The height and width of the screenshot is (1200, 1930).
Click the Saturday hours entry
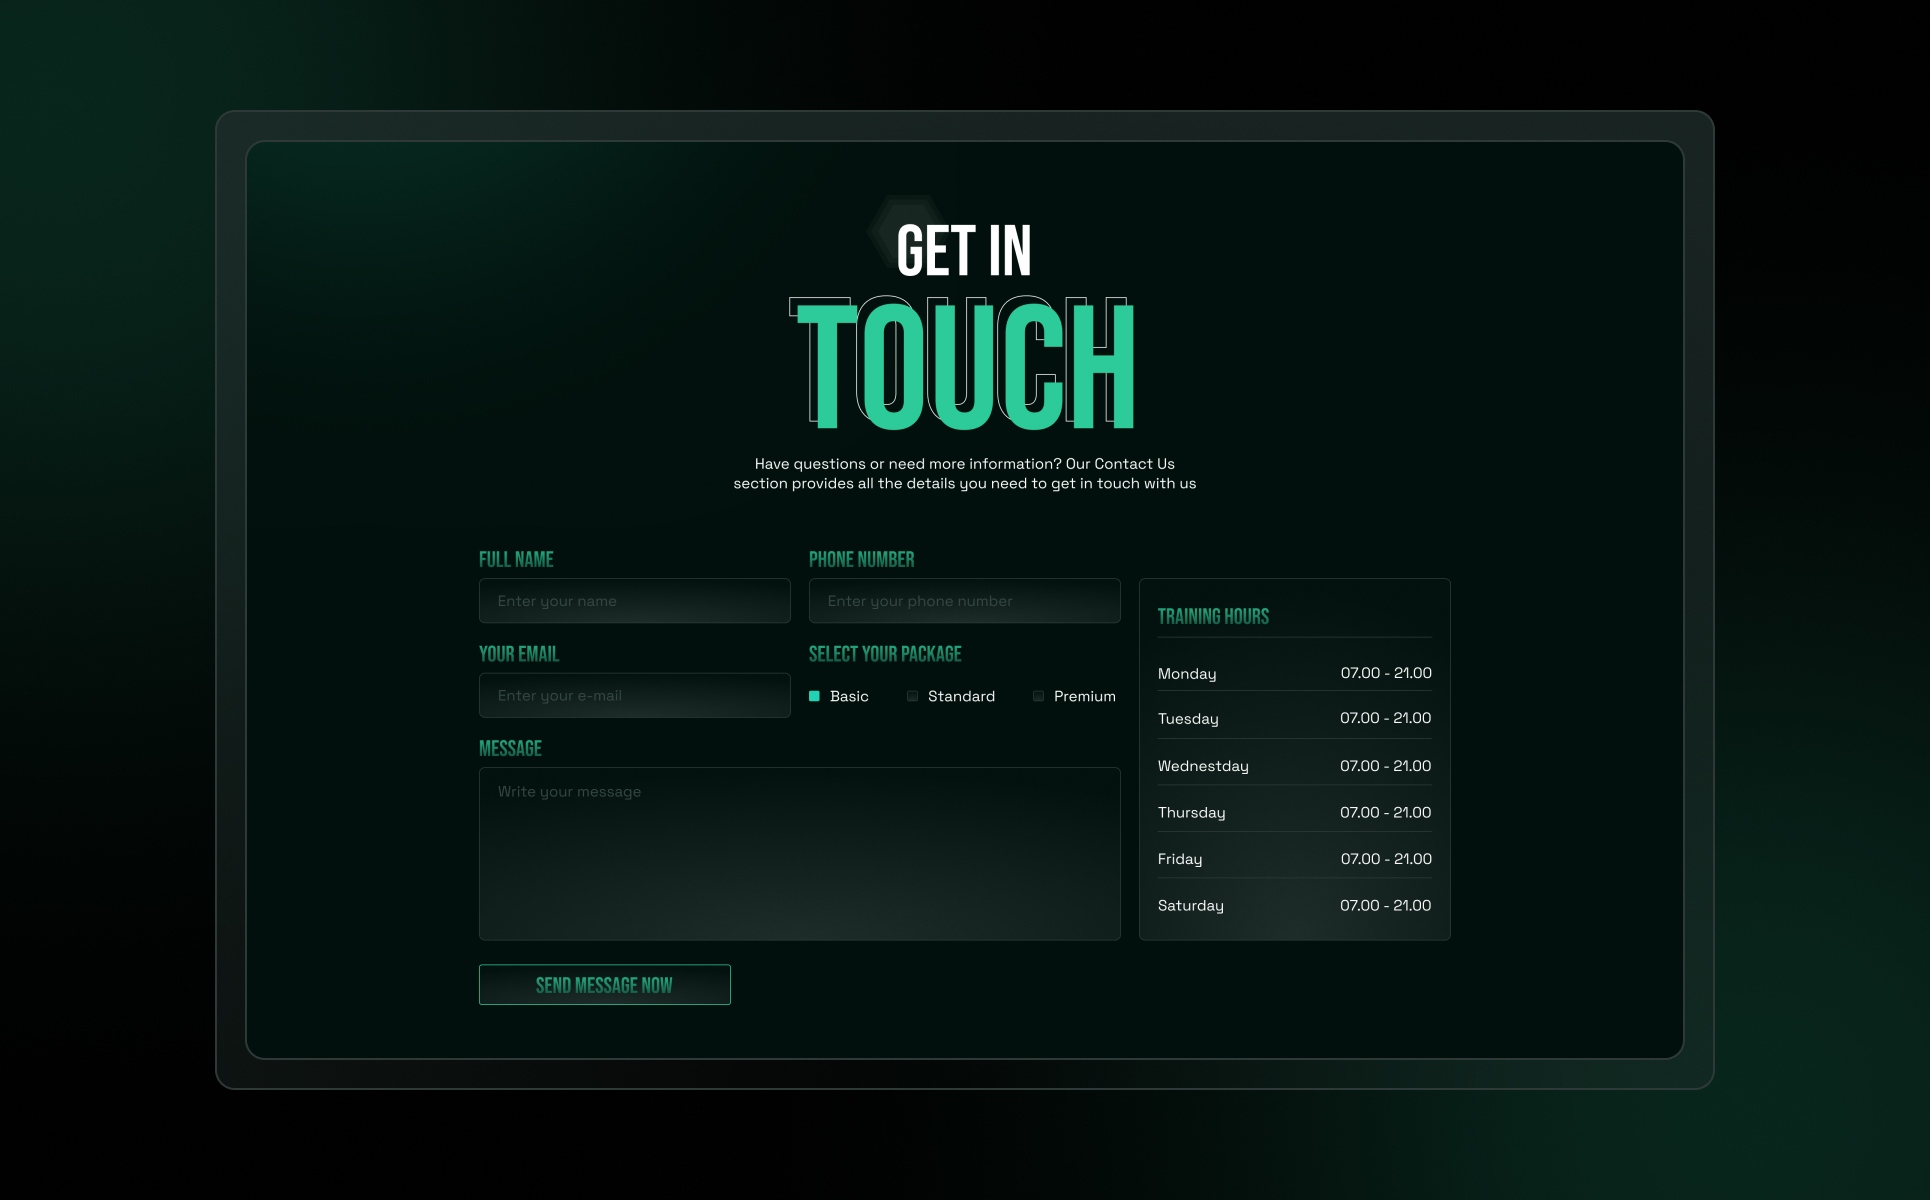tap(1294, 905)
